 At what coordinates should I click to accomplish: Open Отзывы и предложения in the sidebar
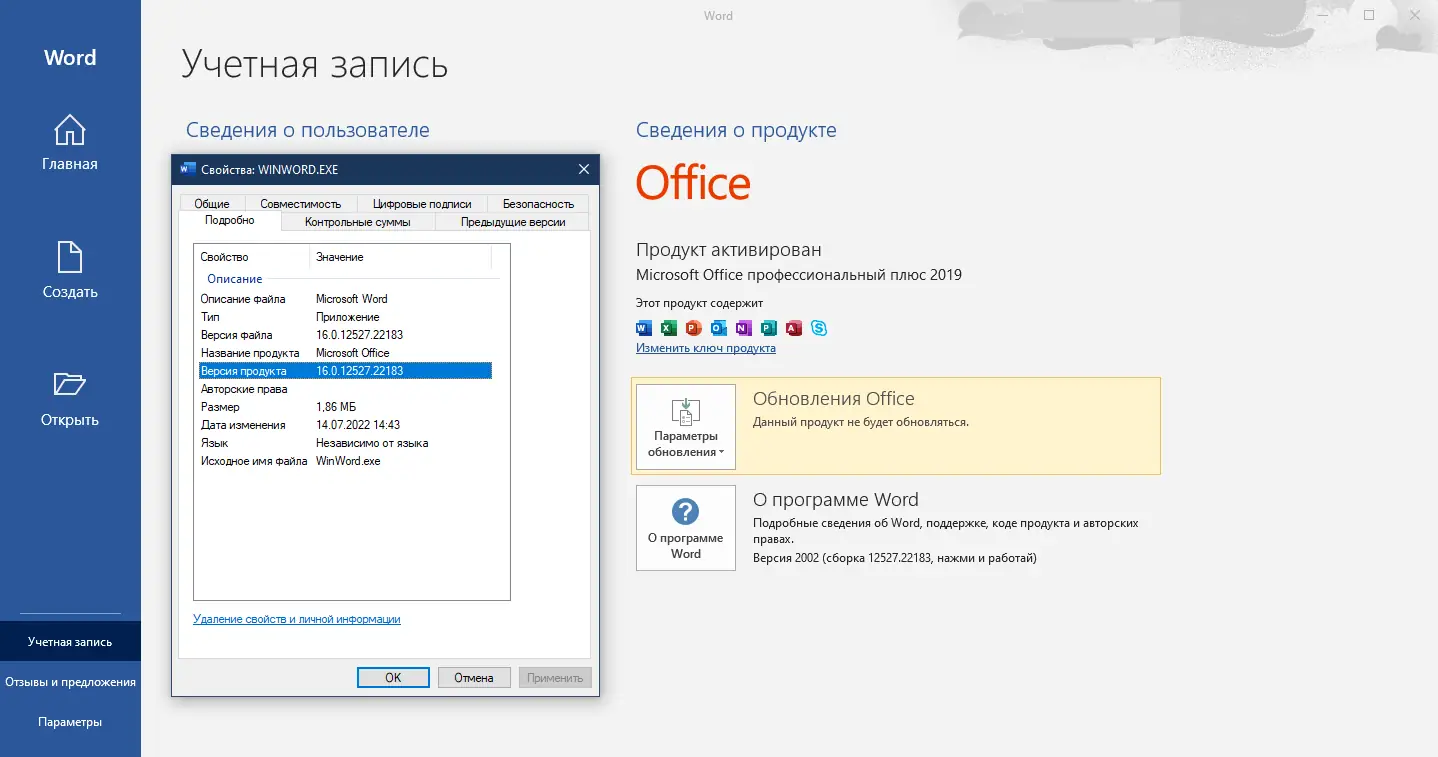click(x=70, y=682)
